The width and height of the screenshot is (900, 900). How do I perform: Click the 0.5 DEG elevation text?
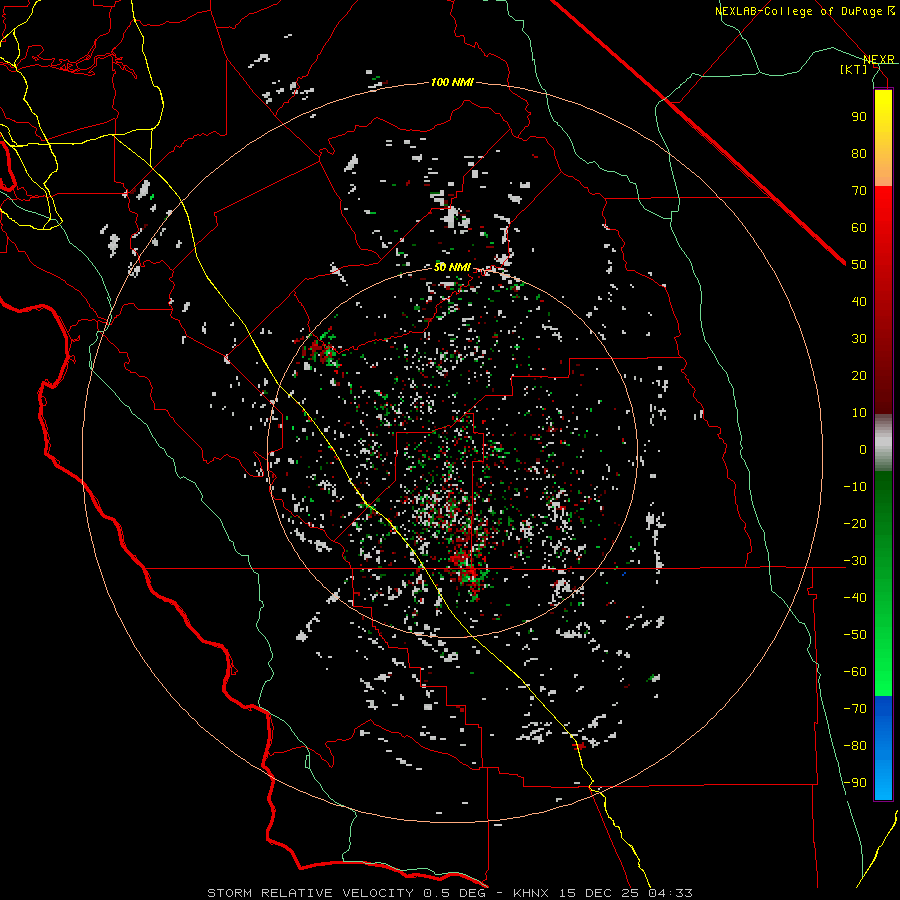pos(455,893)
